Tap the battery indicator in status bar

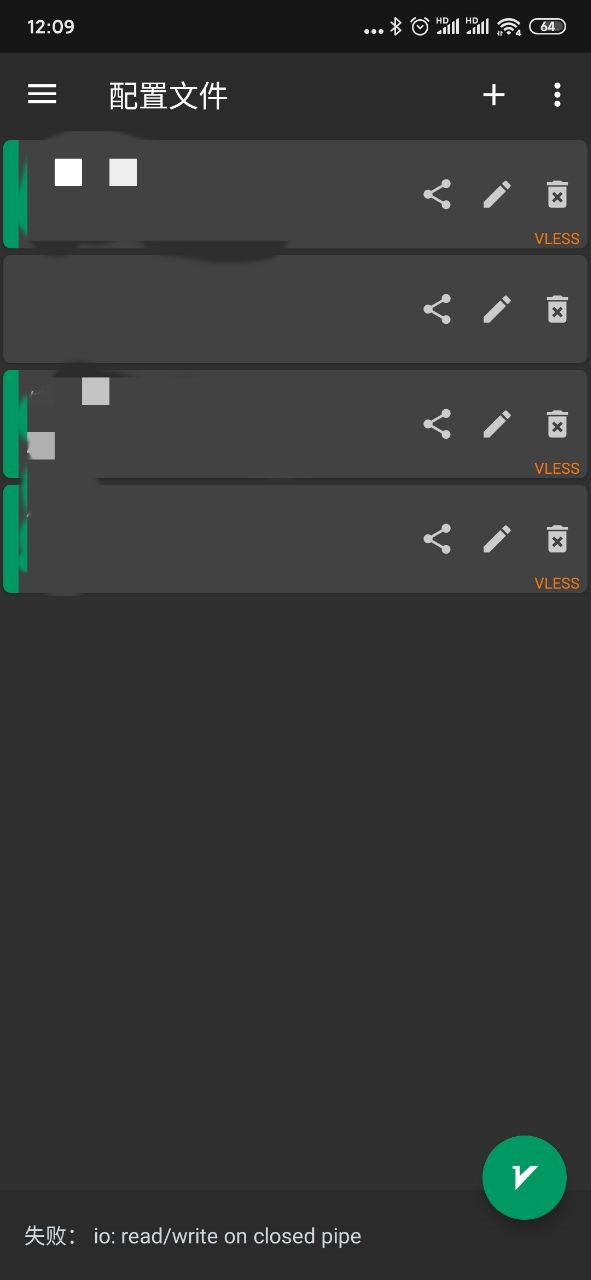coord(547,27)
